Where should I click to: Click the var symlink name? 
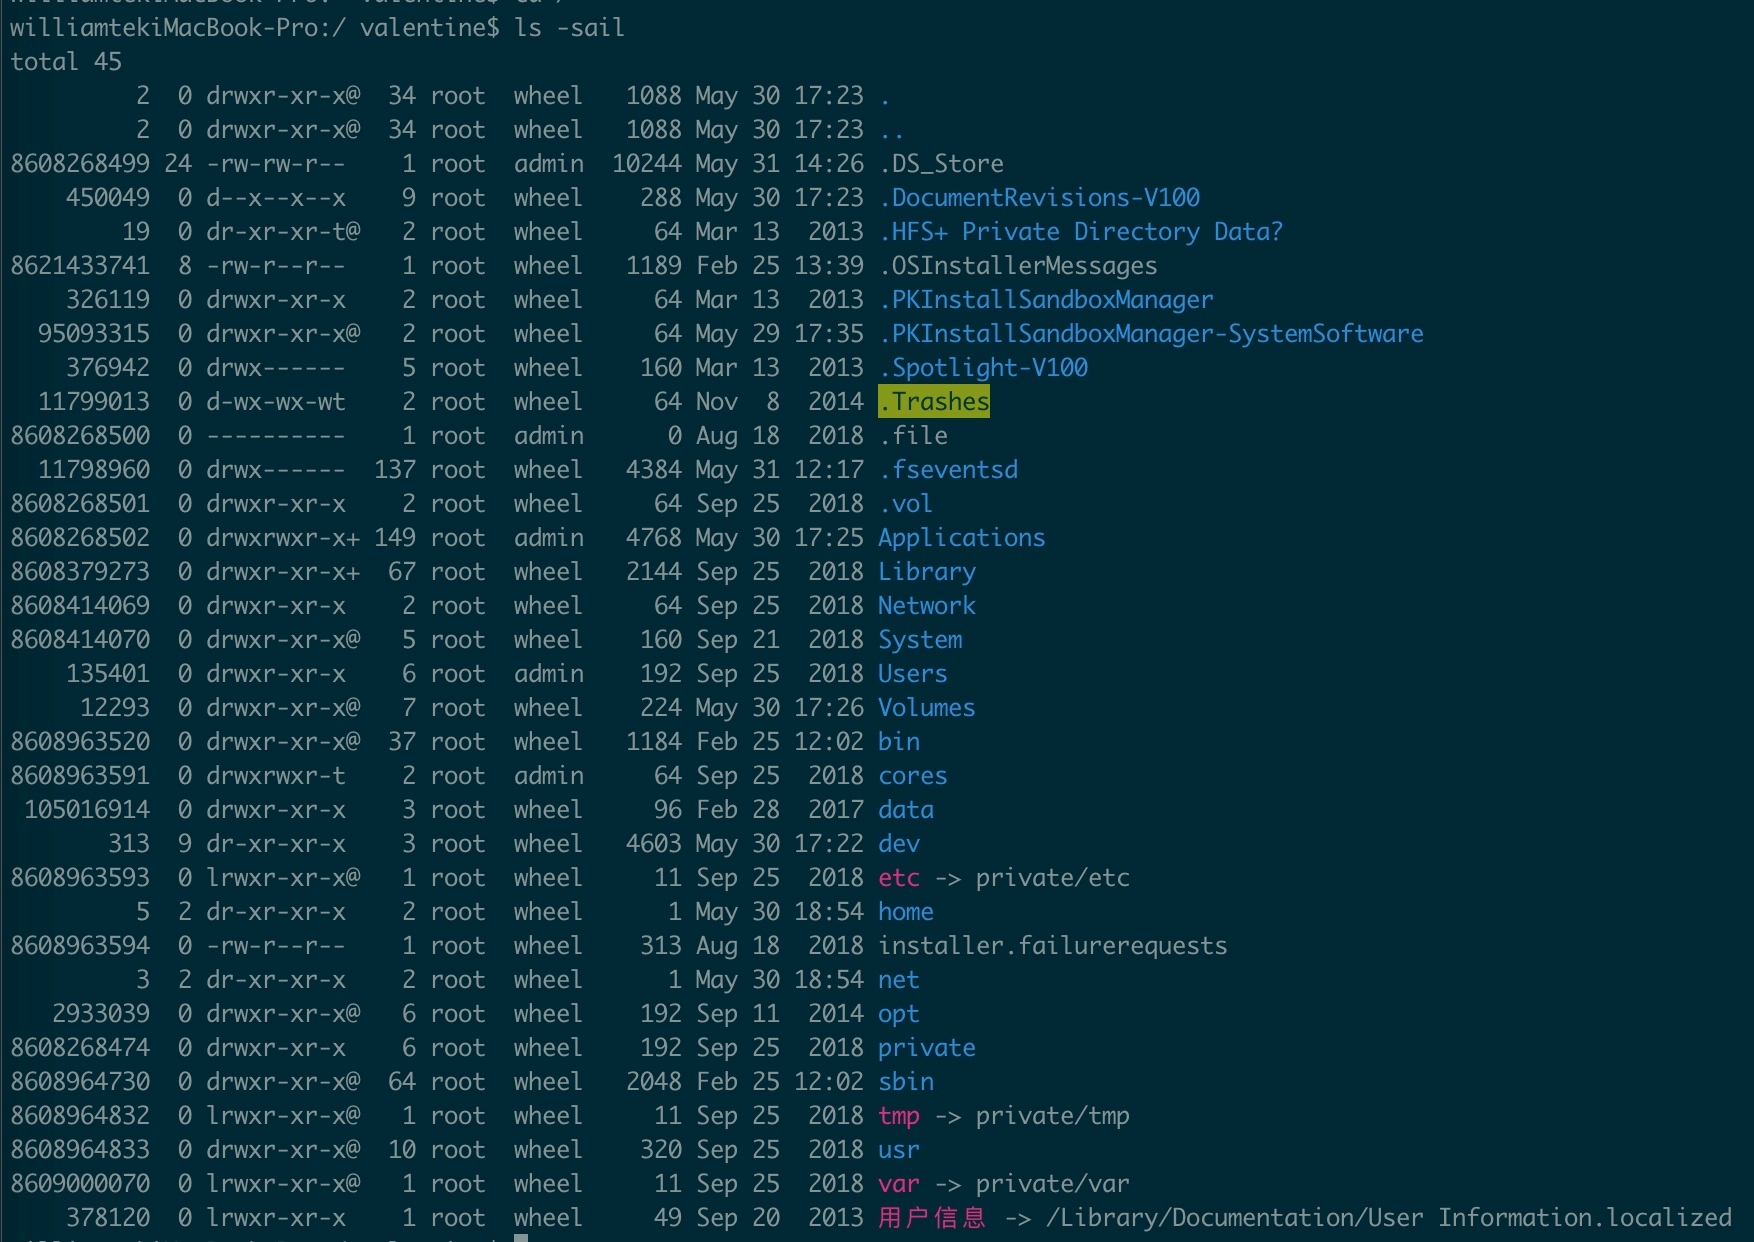click(898, 1184)
